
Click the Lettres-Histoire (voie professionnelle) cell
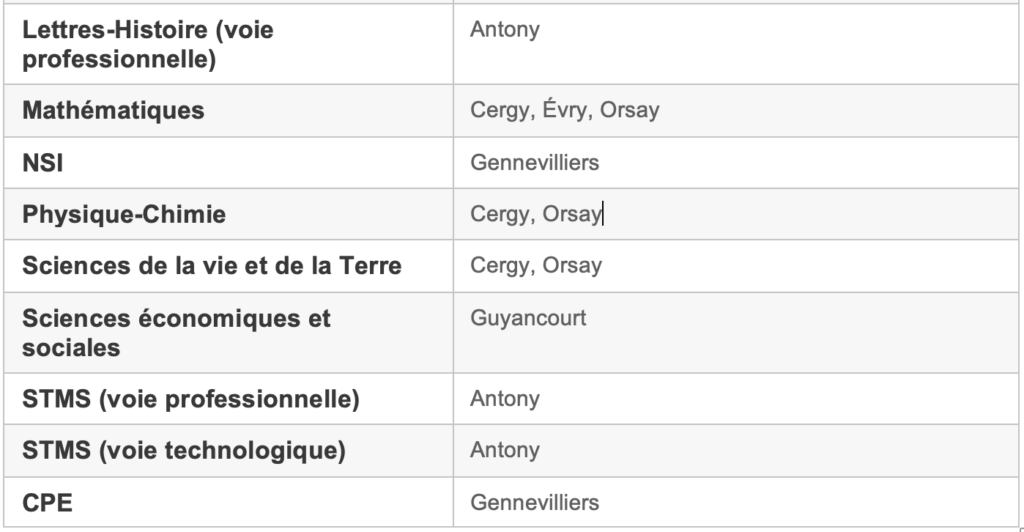[148, 44]
